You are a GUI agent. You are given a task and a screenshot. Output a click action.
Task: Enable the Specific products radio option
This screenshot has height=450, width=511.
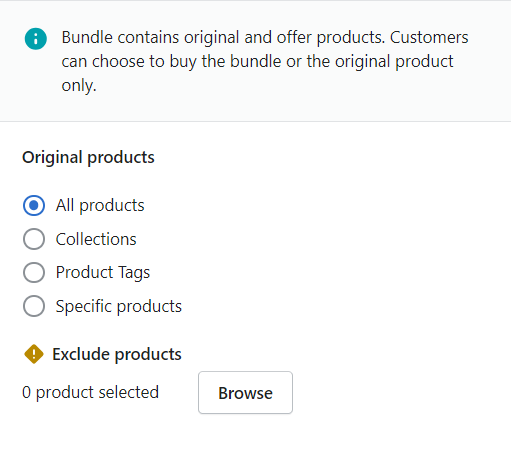click(x=34, y=306)
